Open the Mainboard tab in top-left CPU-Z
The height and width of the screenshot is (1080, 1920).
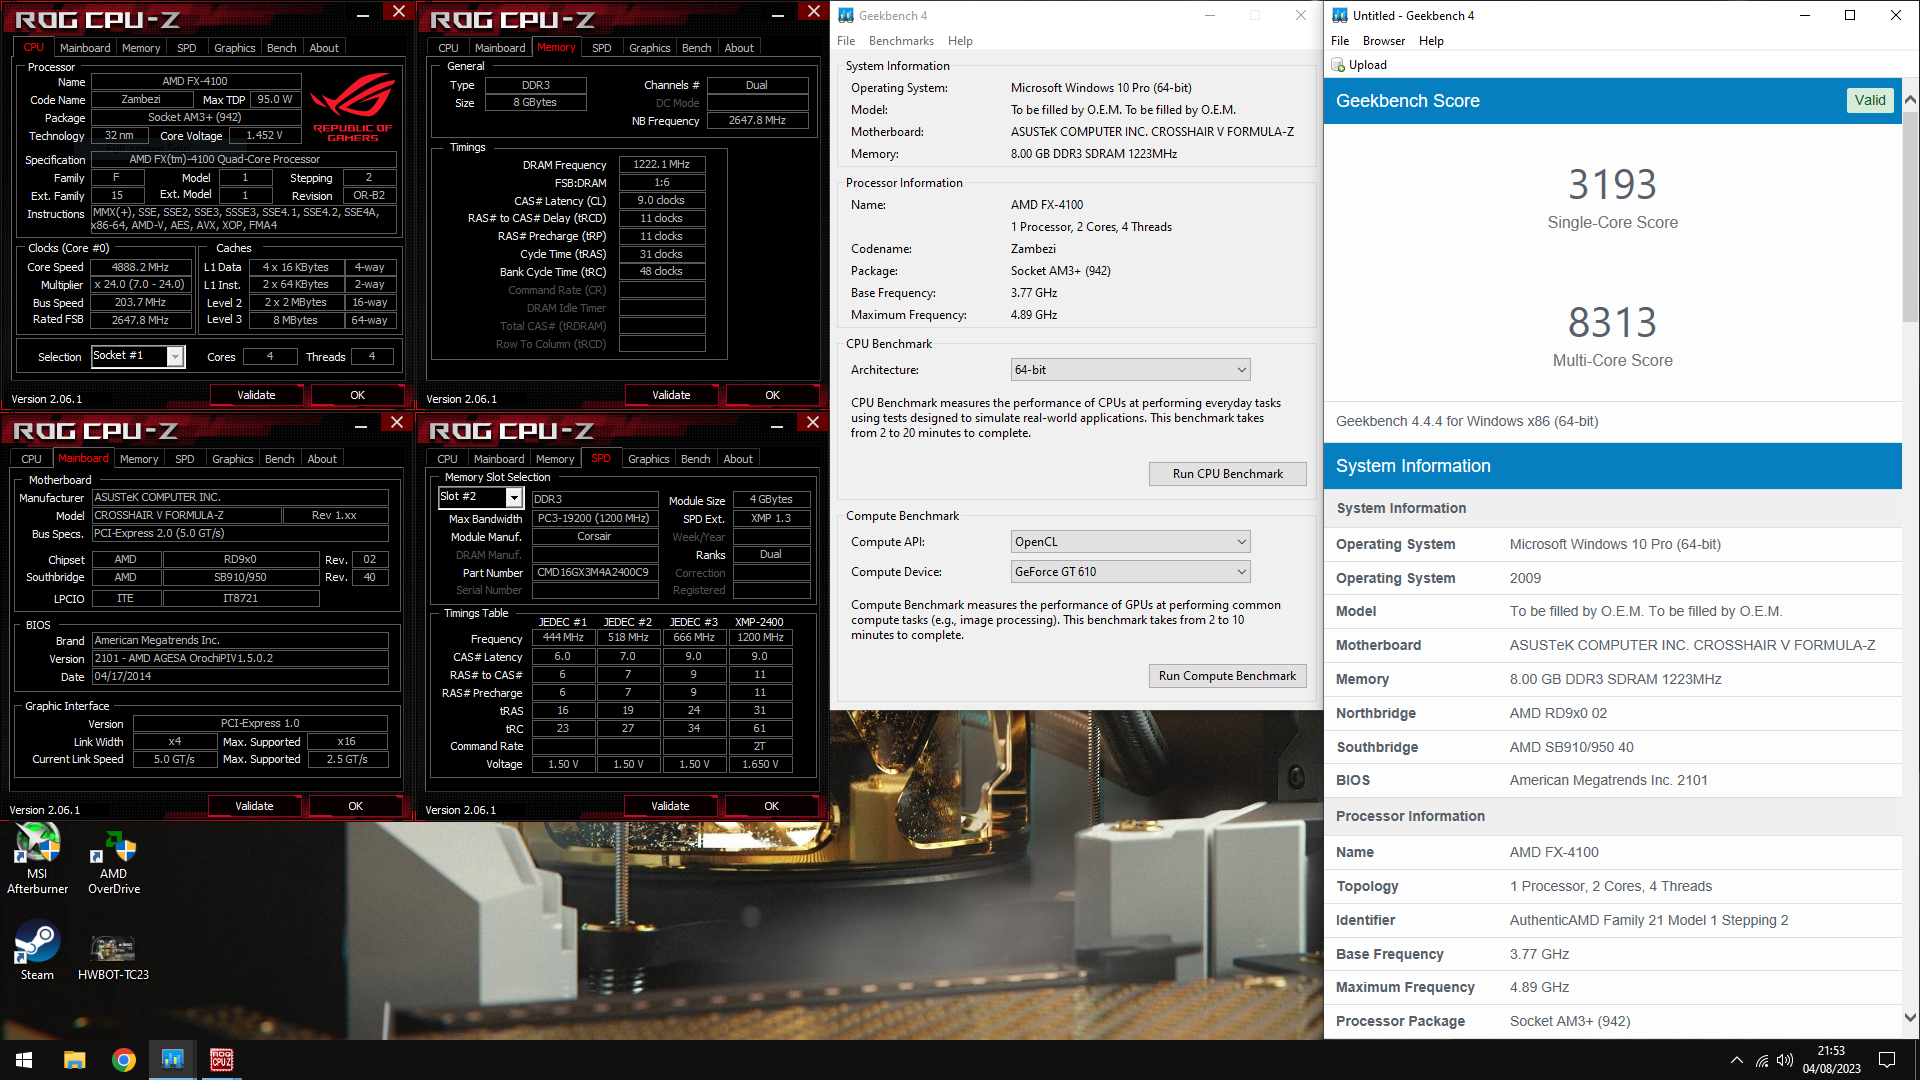pyautogui.click(x=85, y=48)
